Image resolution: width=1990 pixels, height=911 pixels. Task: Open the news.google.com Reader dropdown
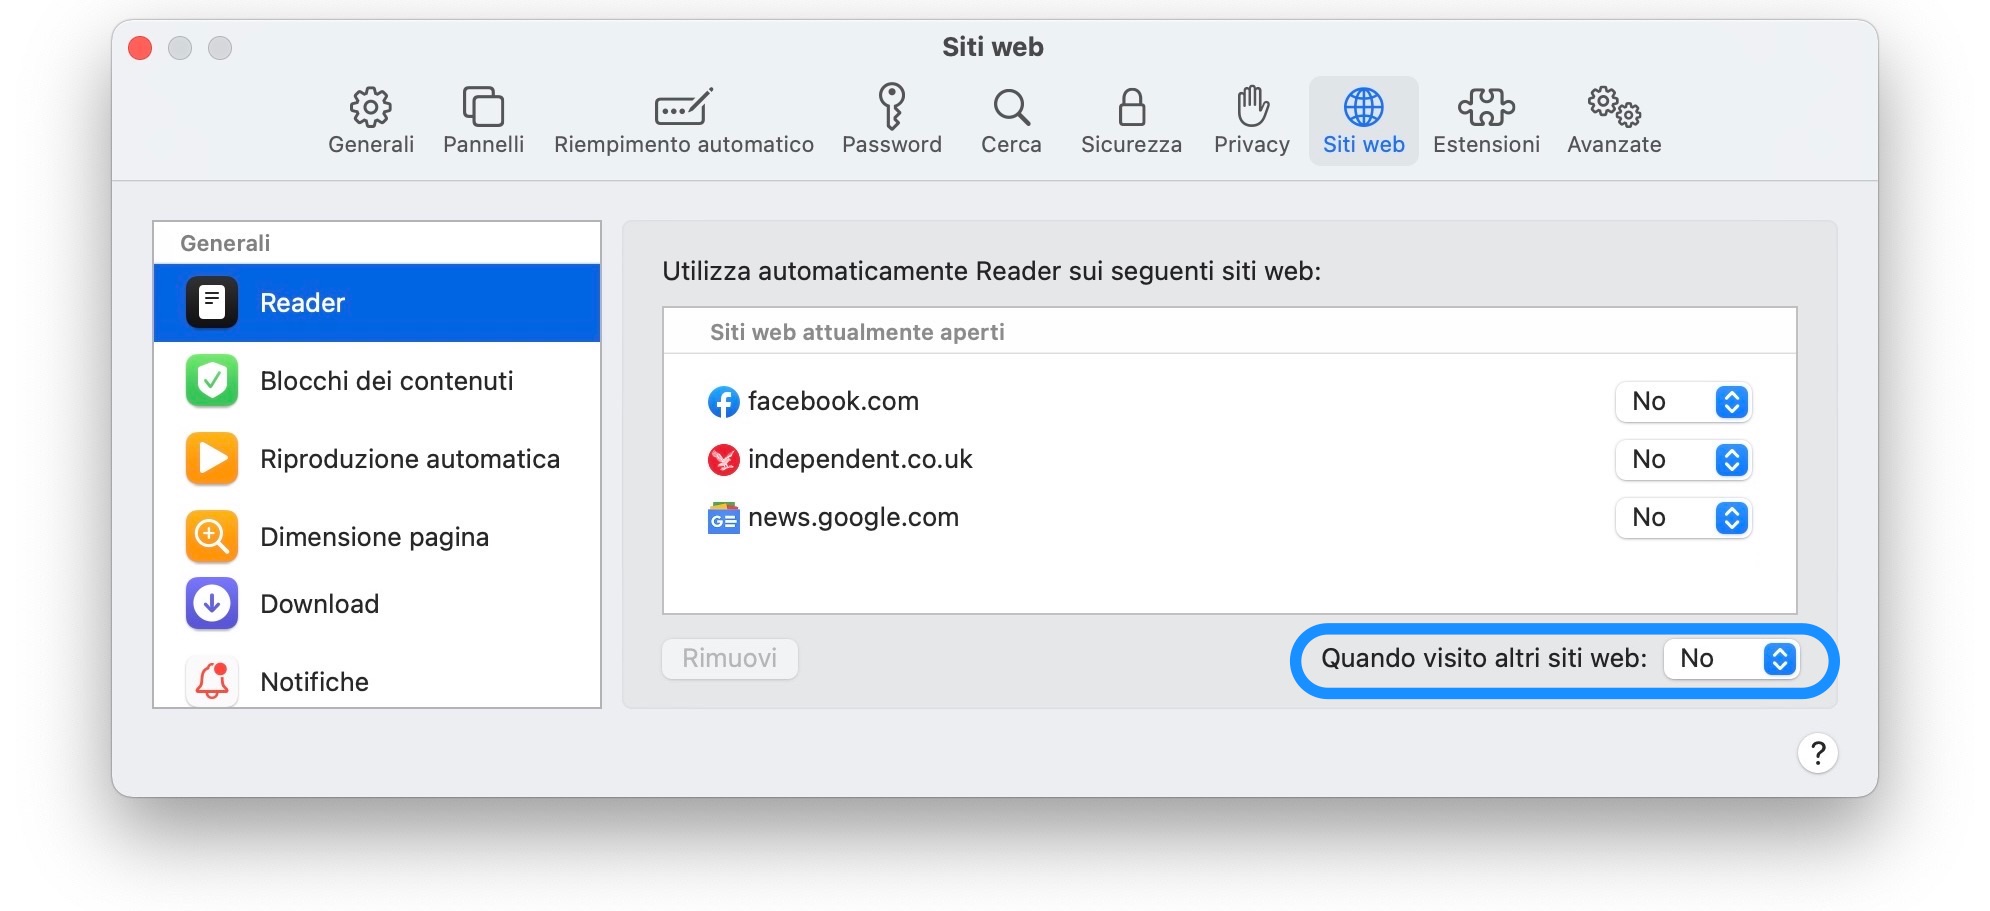pos(1683,518)
